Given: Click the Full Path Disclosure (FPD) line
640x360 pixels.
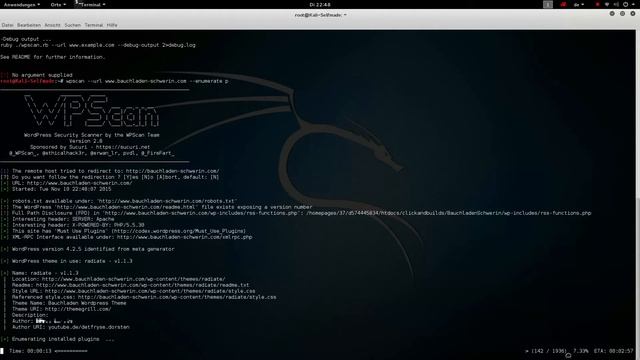Looking at the screenshot, I should click(296, 213).
